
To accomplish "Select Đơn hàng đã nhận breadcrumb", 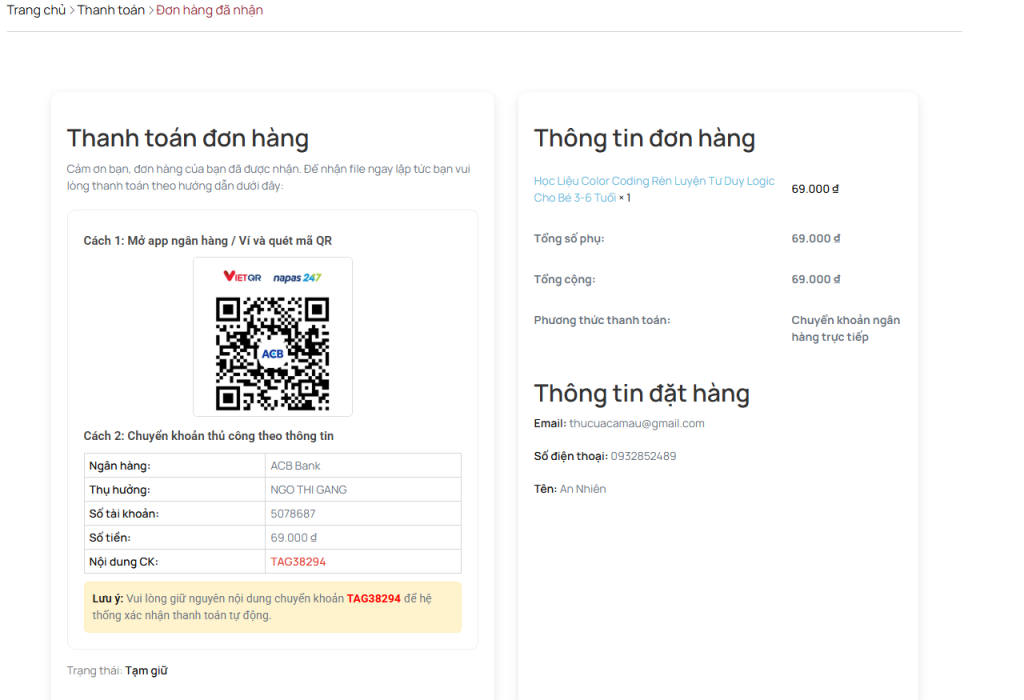I will (x=209, y=10).
